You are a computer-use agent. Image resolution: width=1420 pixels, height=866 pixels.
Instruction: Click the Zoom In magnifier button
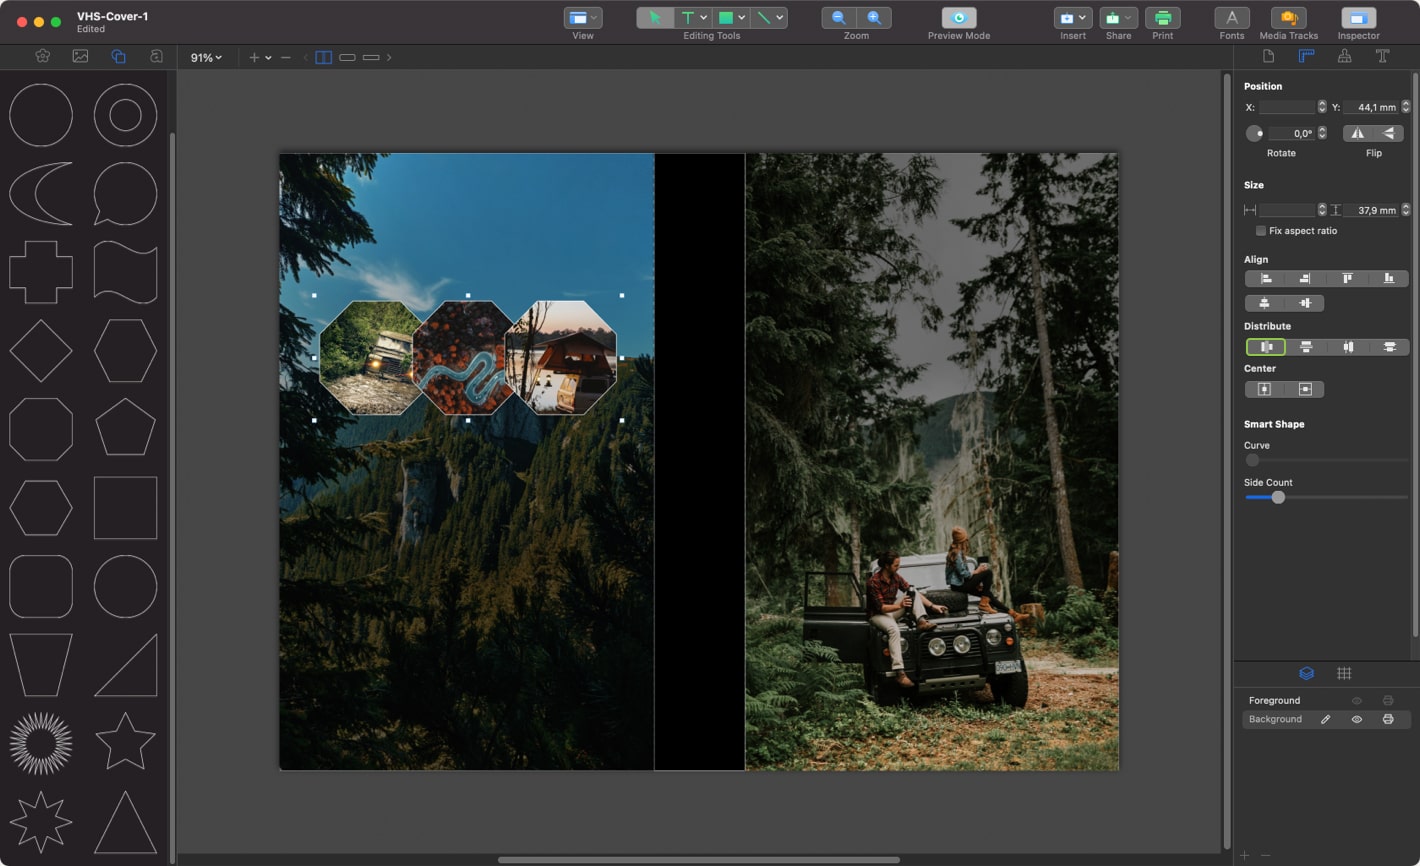(874, 18)
